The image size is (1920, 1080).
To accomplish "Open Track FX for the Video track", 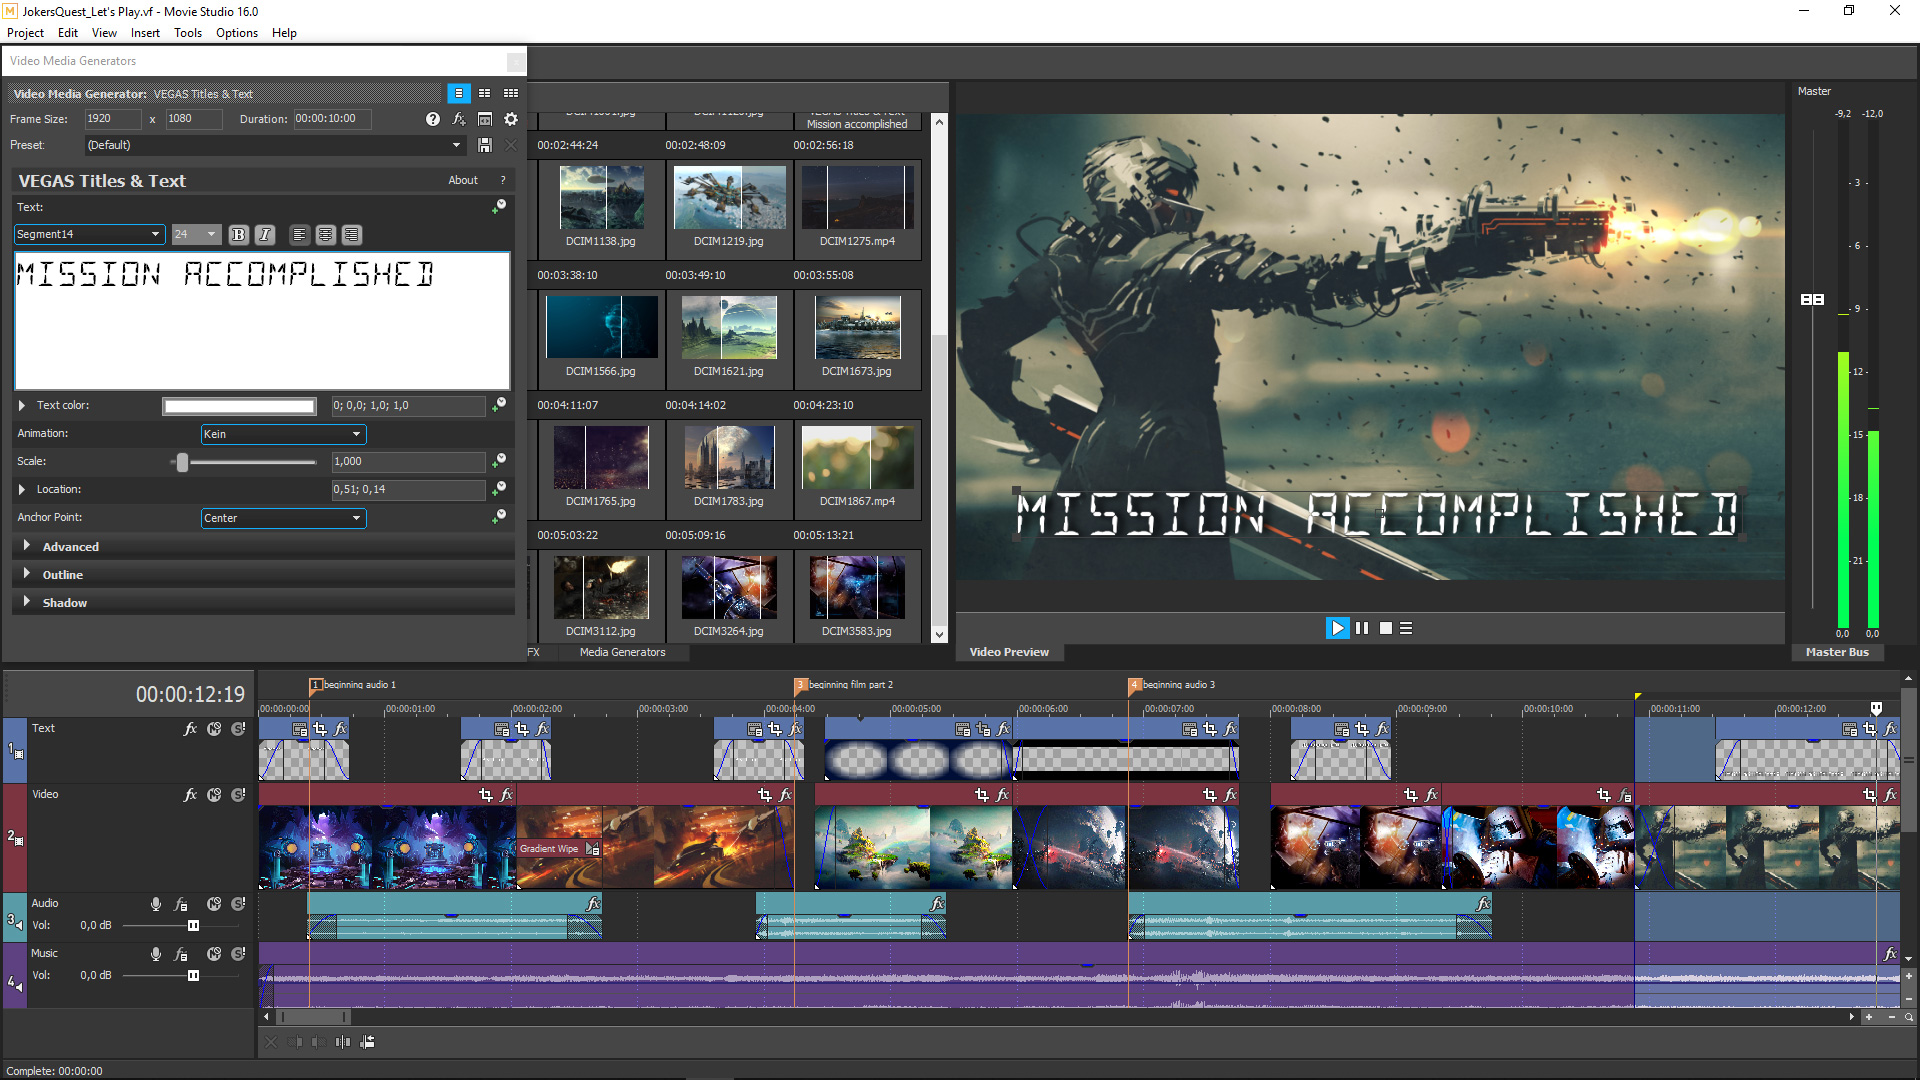I will tap(190, 795).
